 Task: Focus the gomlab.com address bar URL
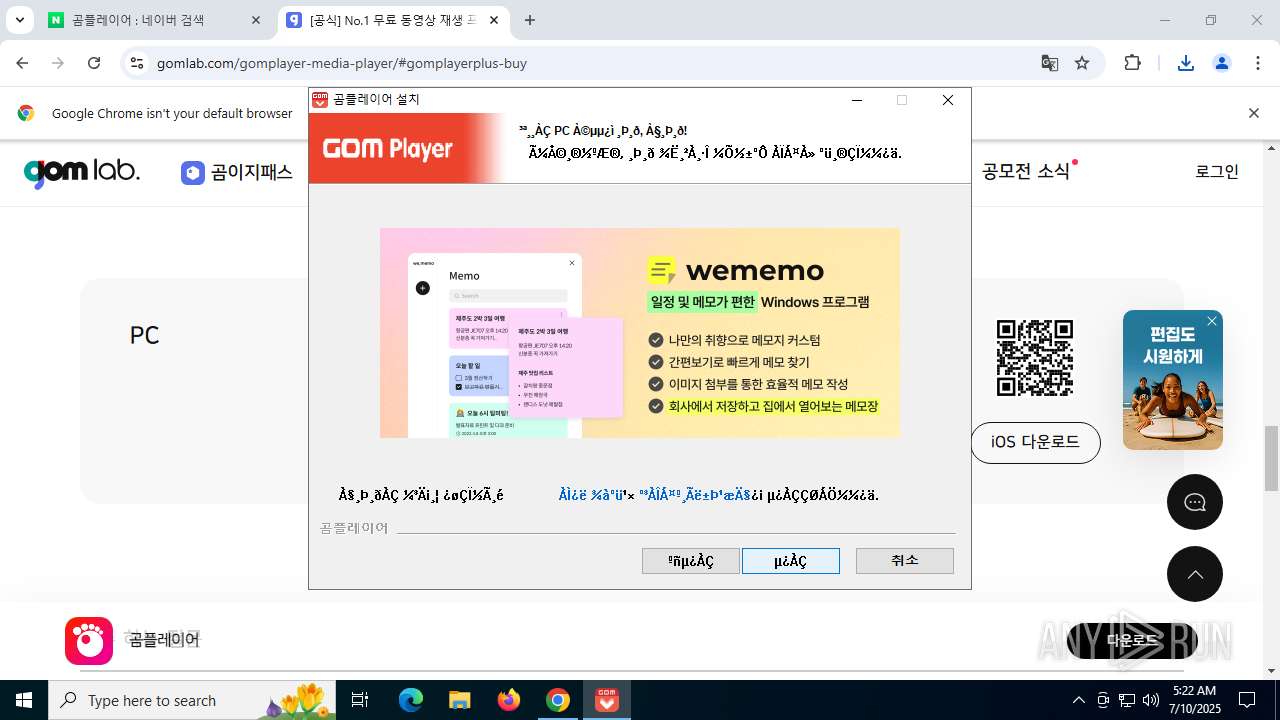(x=342, y=63)
